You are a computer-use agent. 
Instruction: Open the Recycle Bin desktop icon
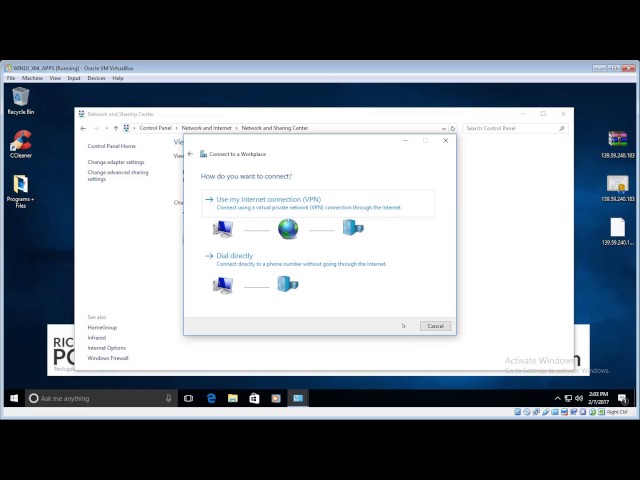click(x=20, y=101)
